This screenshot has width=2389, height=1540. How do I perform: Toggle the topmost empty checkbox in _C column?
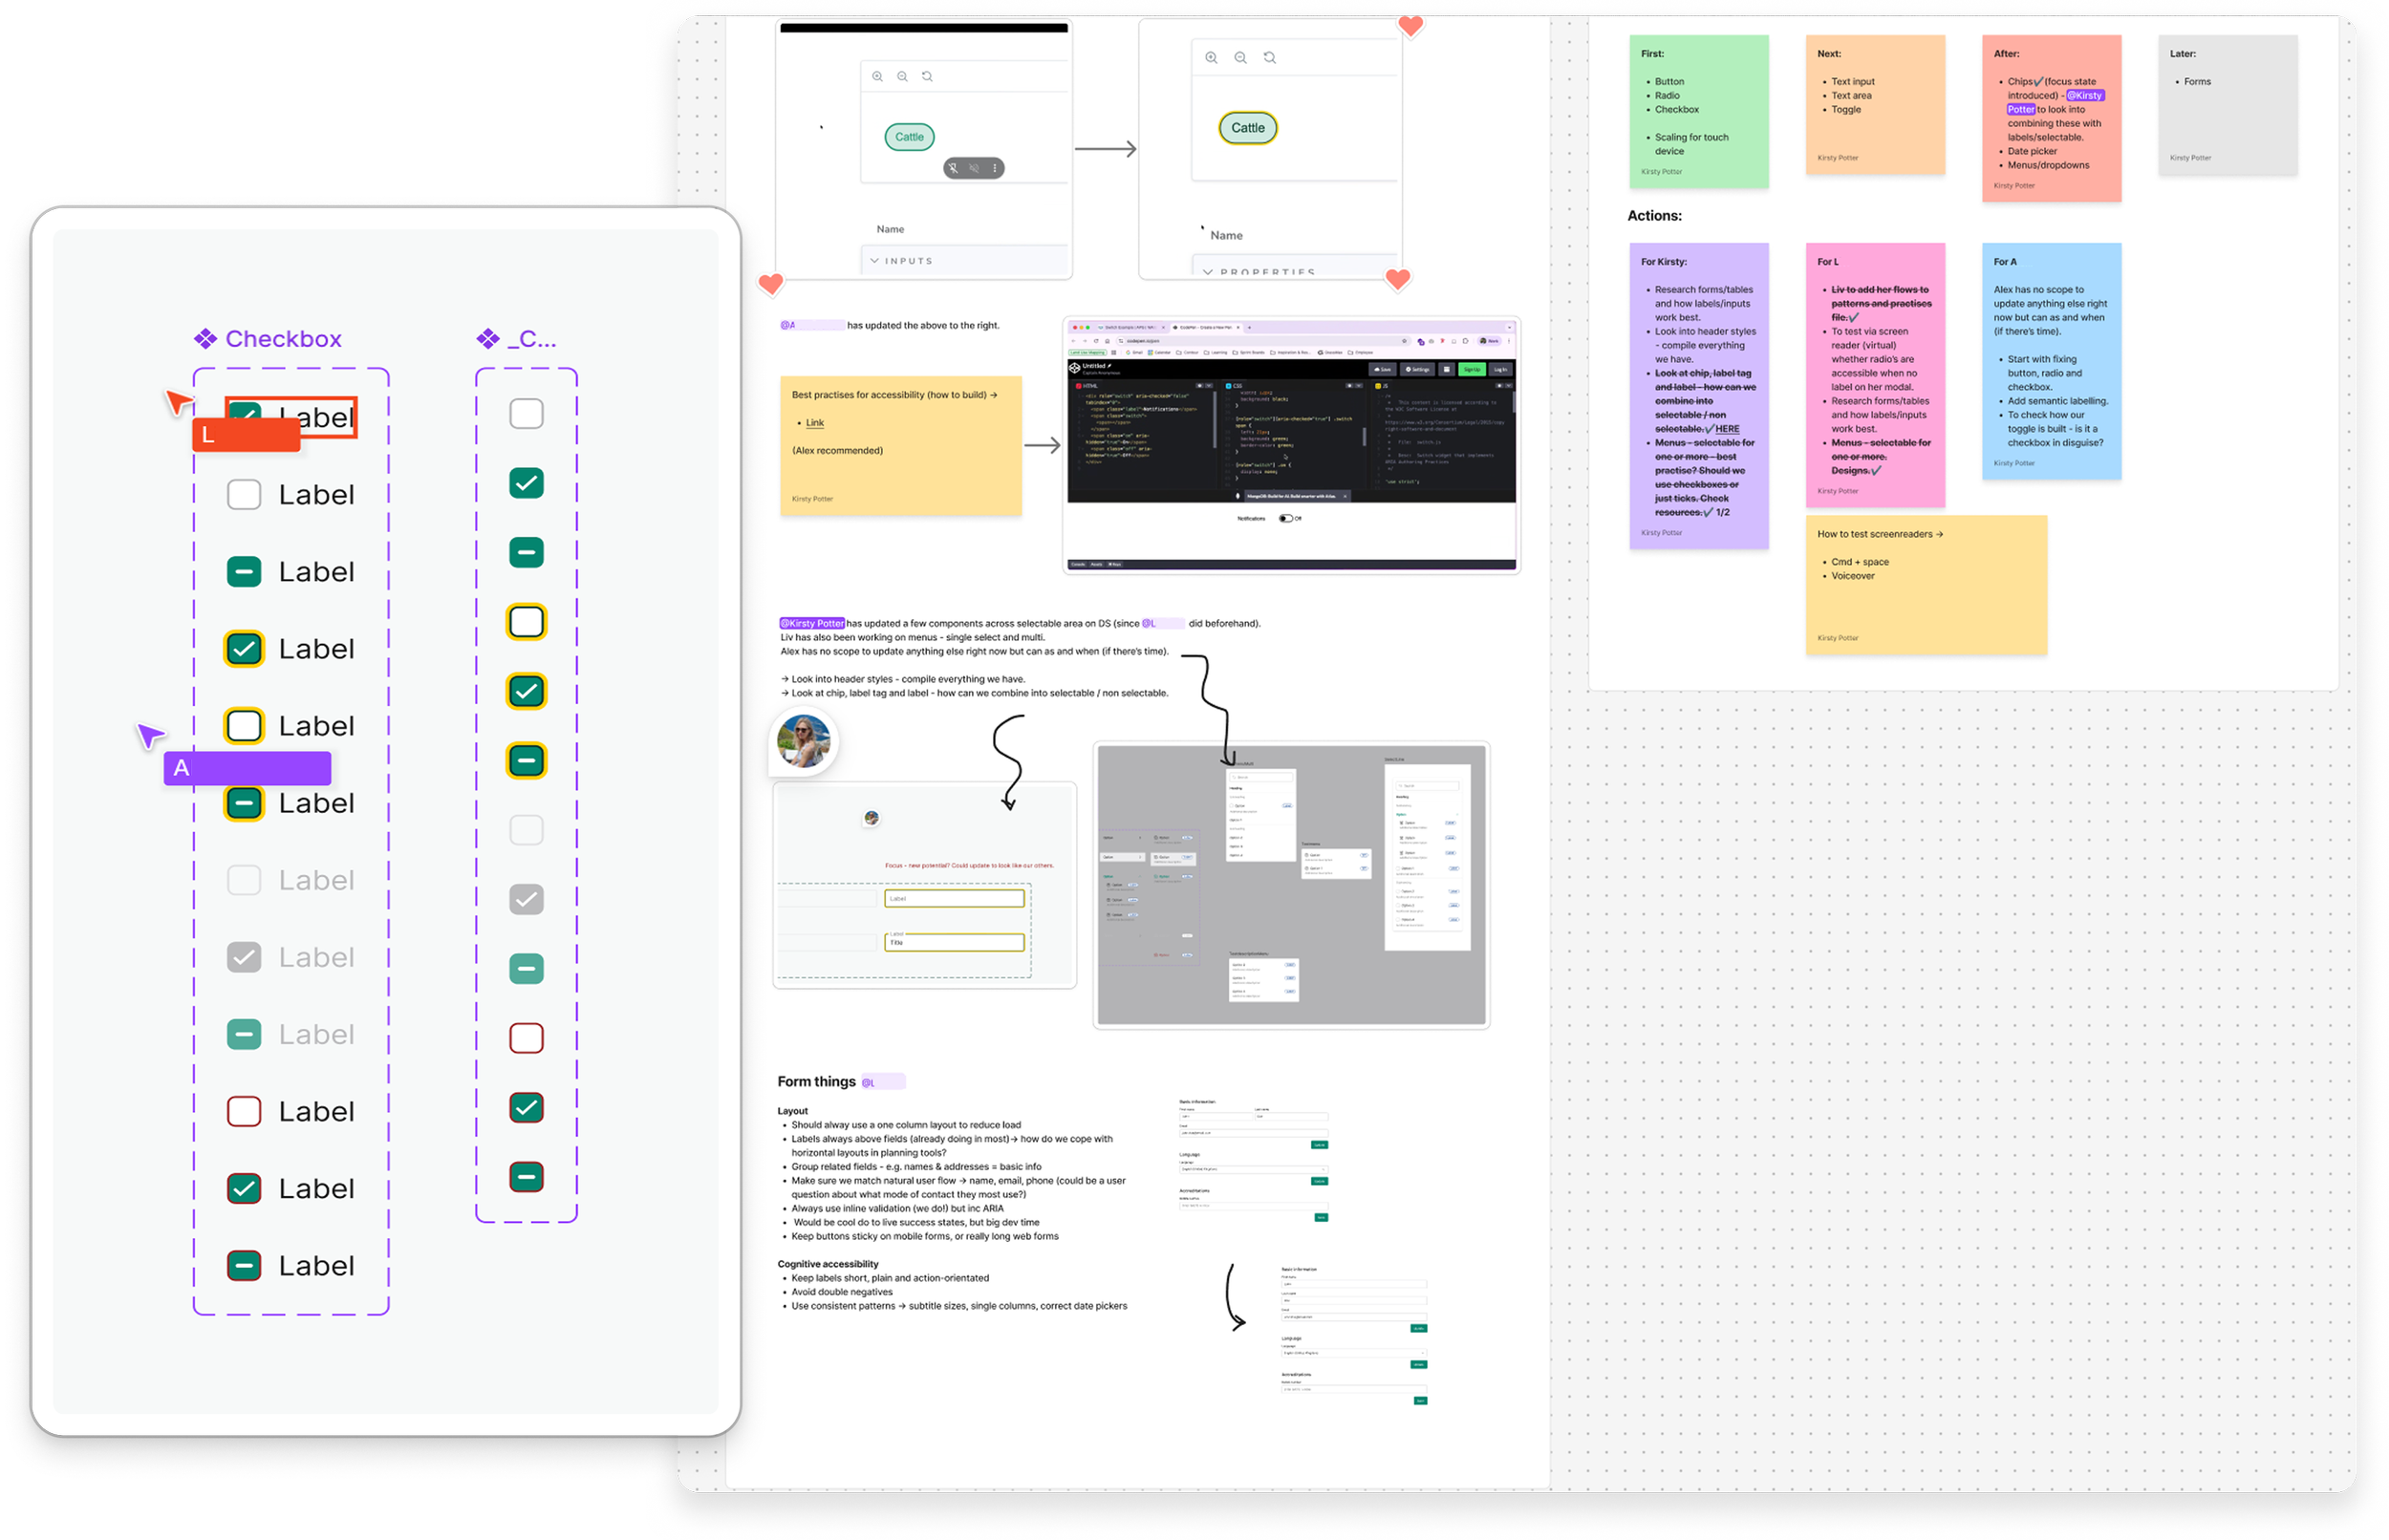click(x=526, y=414)
